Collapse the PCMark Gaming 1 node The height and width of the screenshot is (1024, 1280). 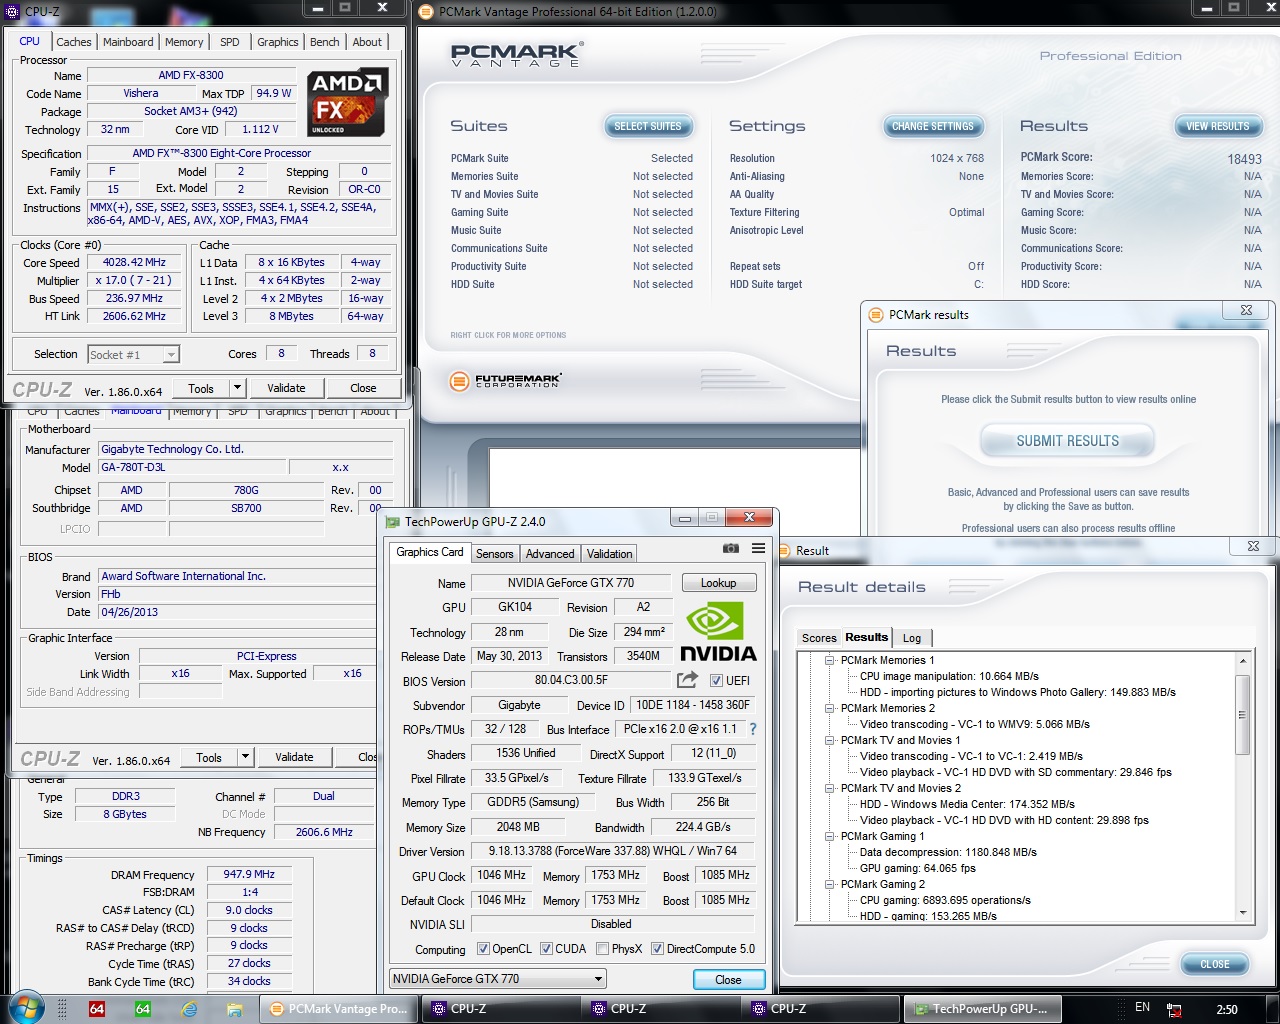coord(830,836)
